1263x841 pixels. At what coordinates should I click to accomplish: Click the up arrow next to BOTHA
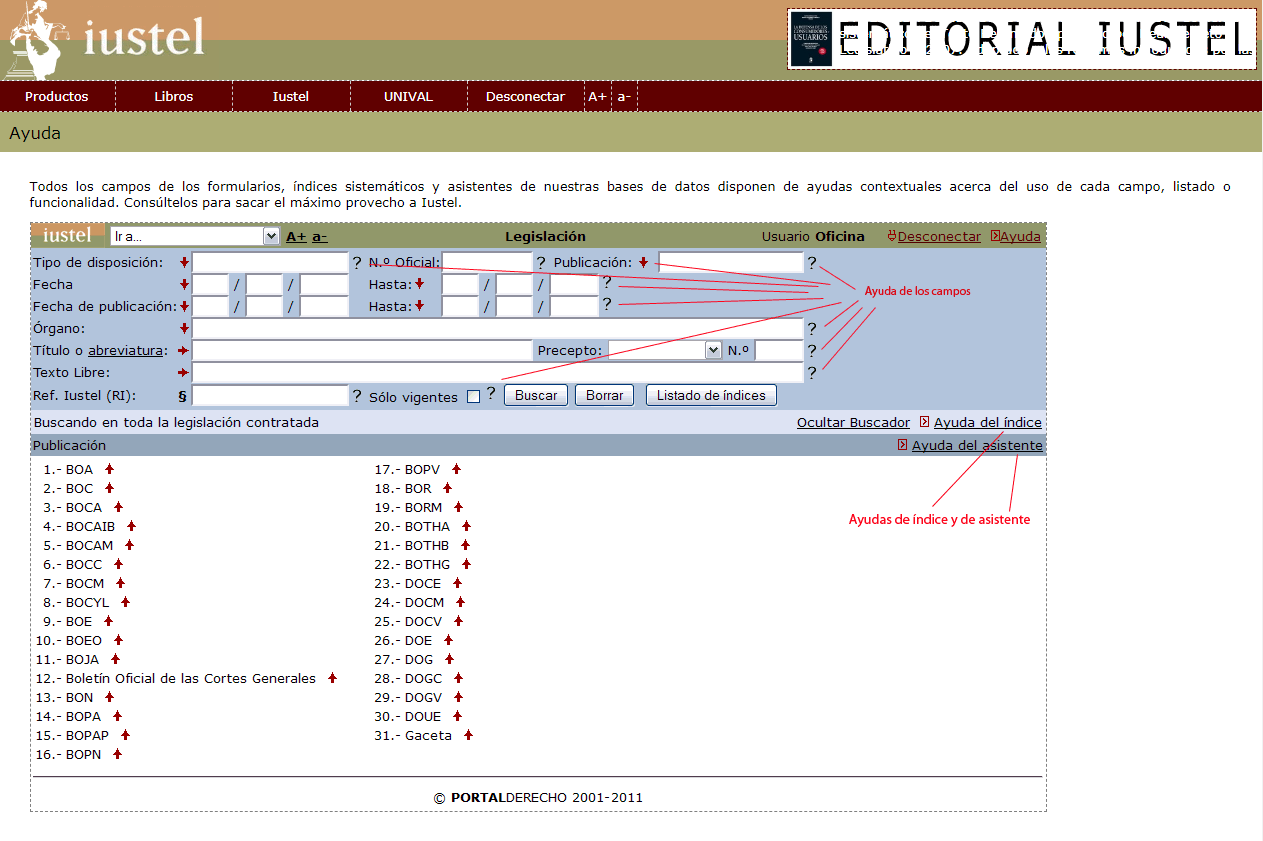tap(466, 525)
